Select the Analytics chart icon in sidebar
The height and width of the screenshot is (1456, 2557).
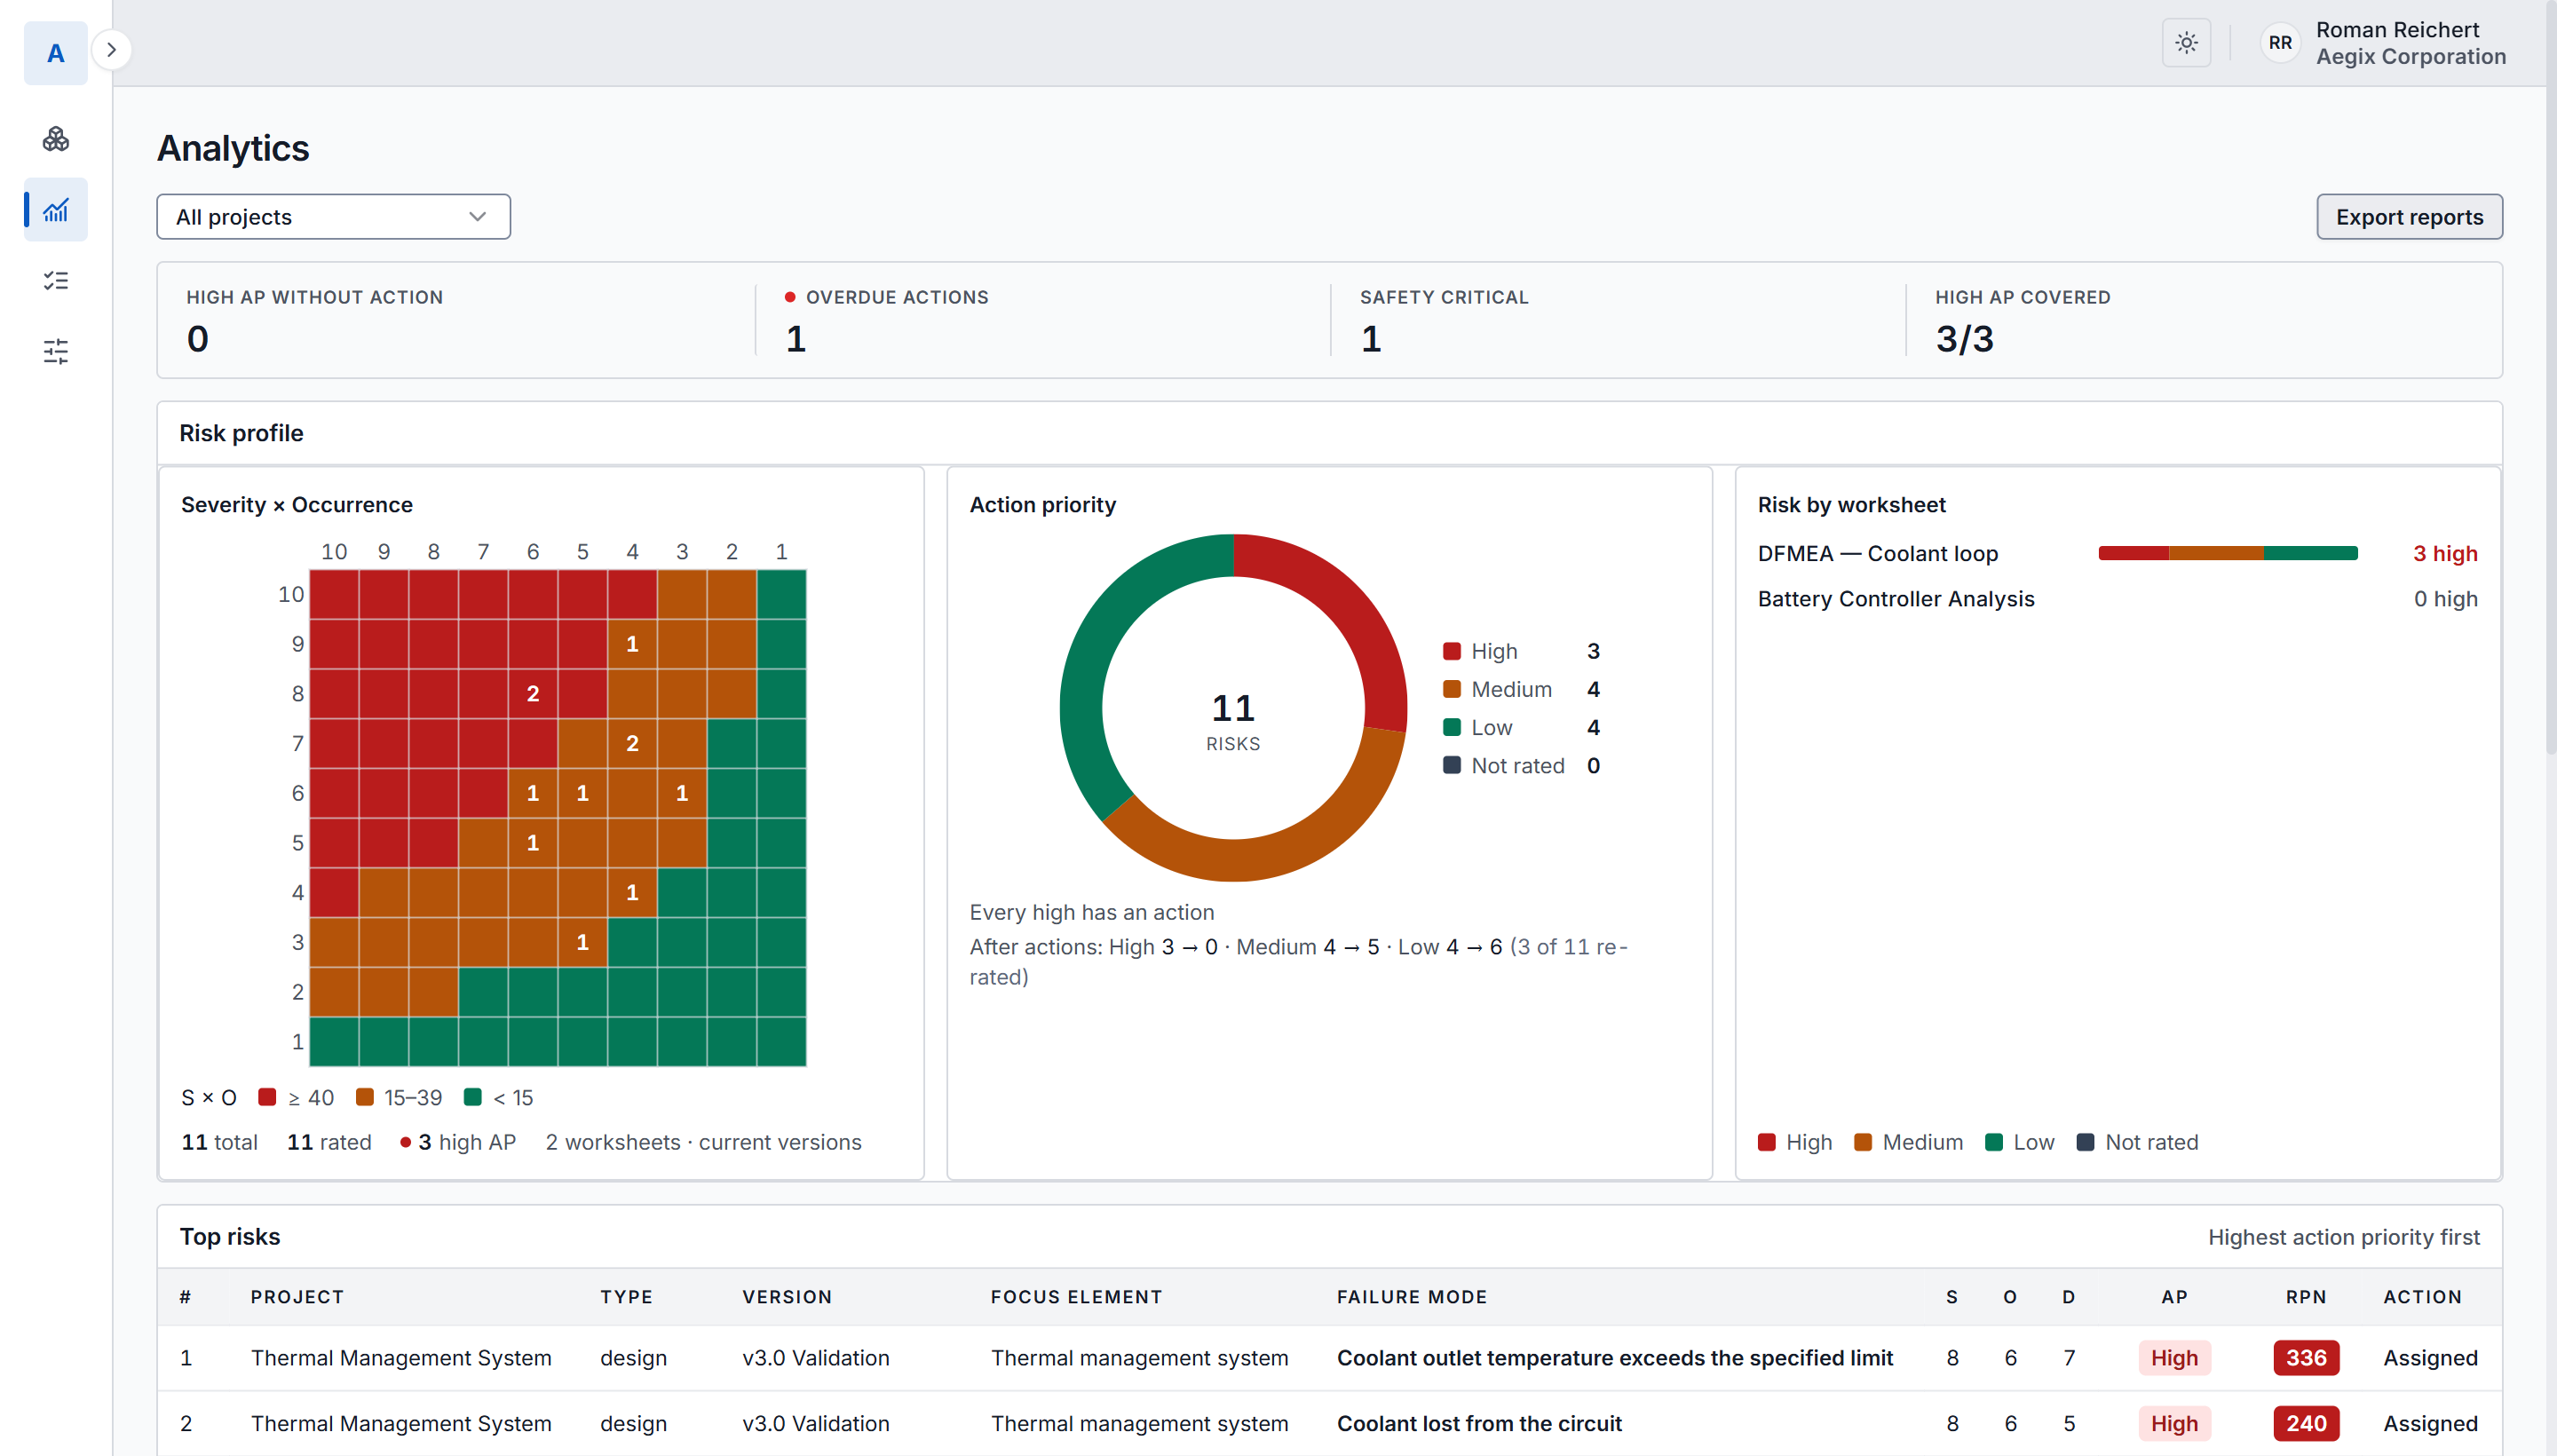pos(56,210)
